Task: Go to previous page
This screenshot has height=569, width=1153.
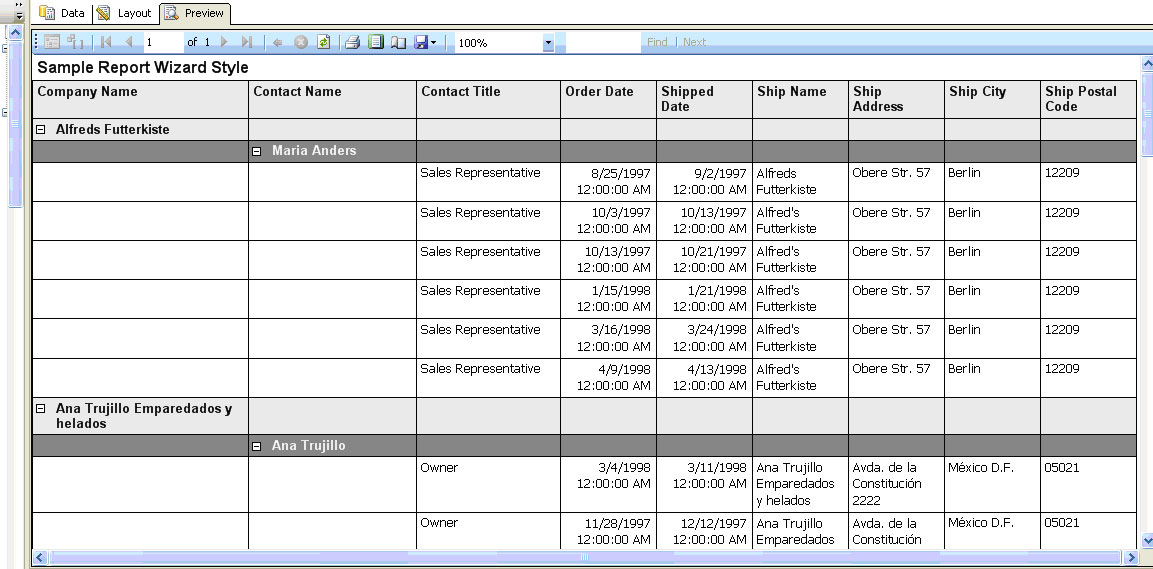Action: [x=129, y=43]
